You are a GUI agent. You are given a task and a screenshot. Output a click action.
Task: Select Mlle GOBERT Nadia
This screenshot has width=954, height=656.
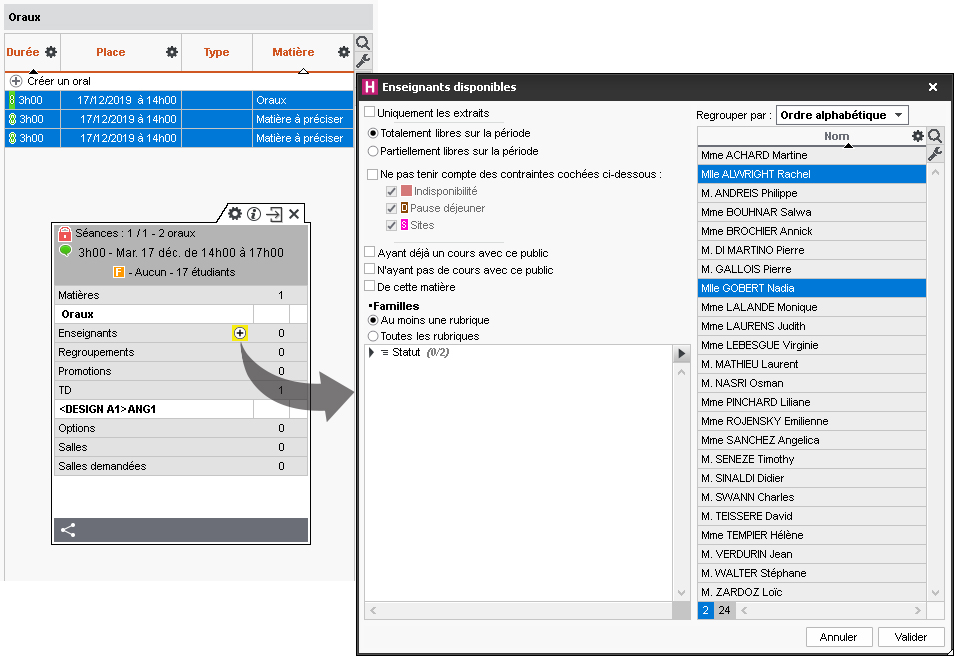tap(812, 288)
